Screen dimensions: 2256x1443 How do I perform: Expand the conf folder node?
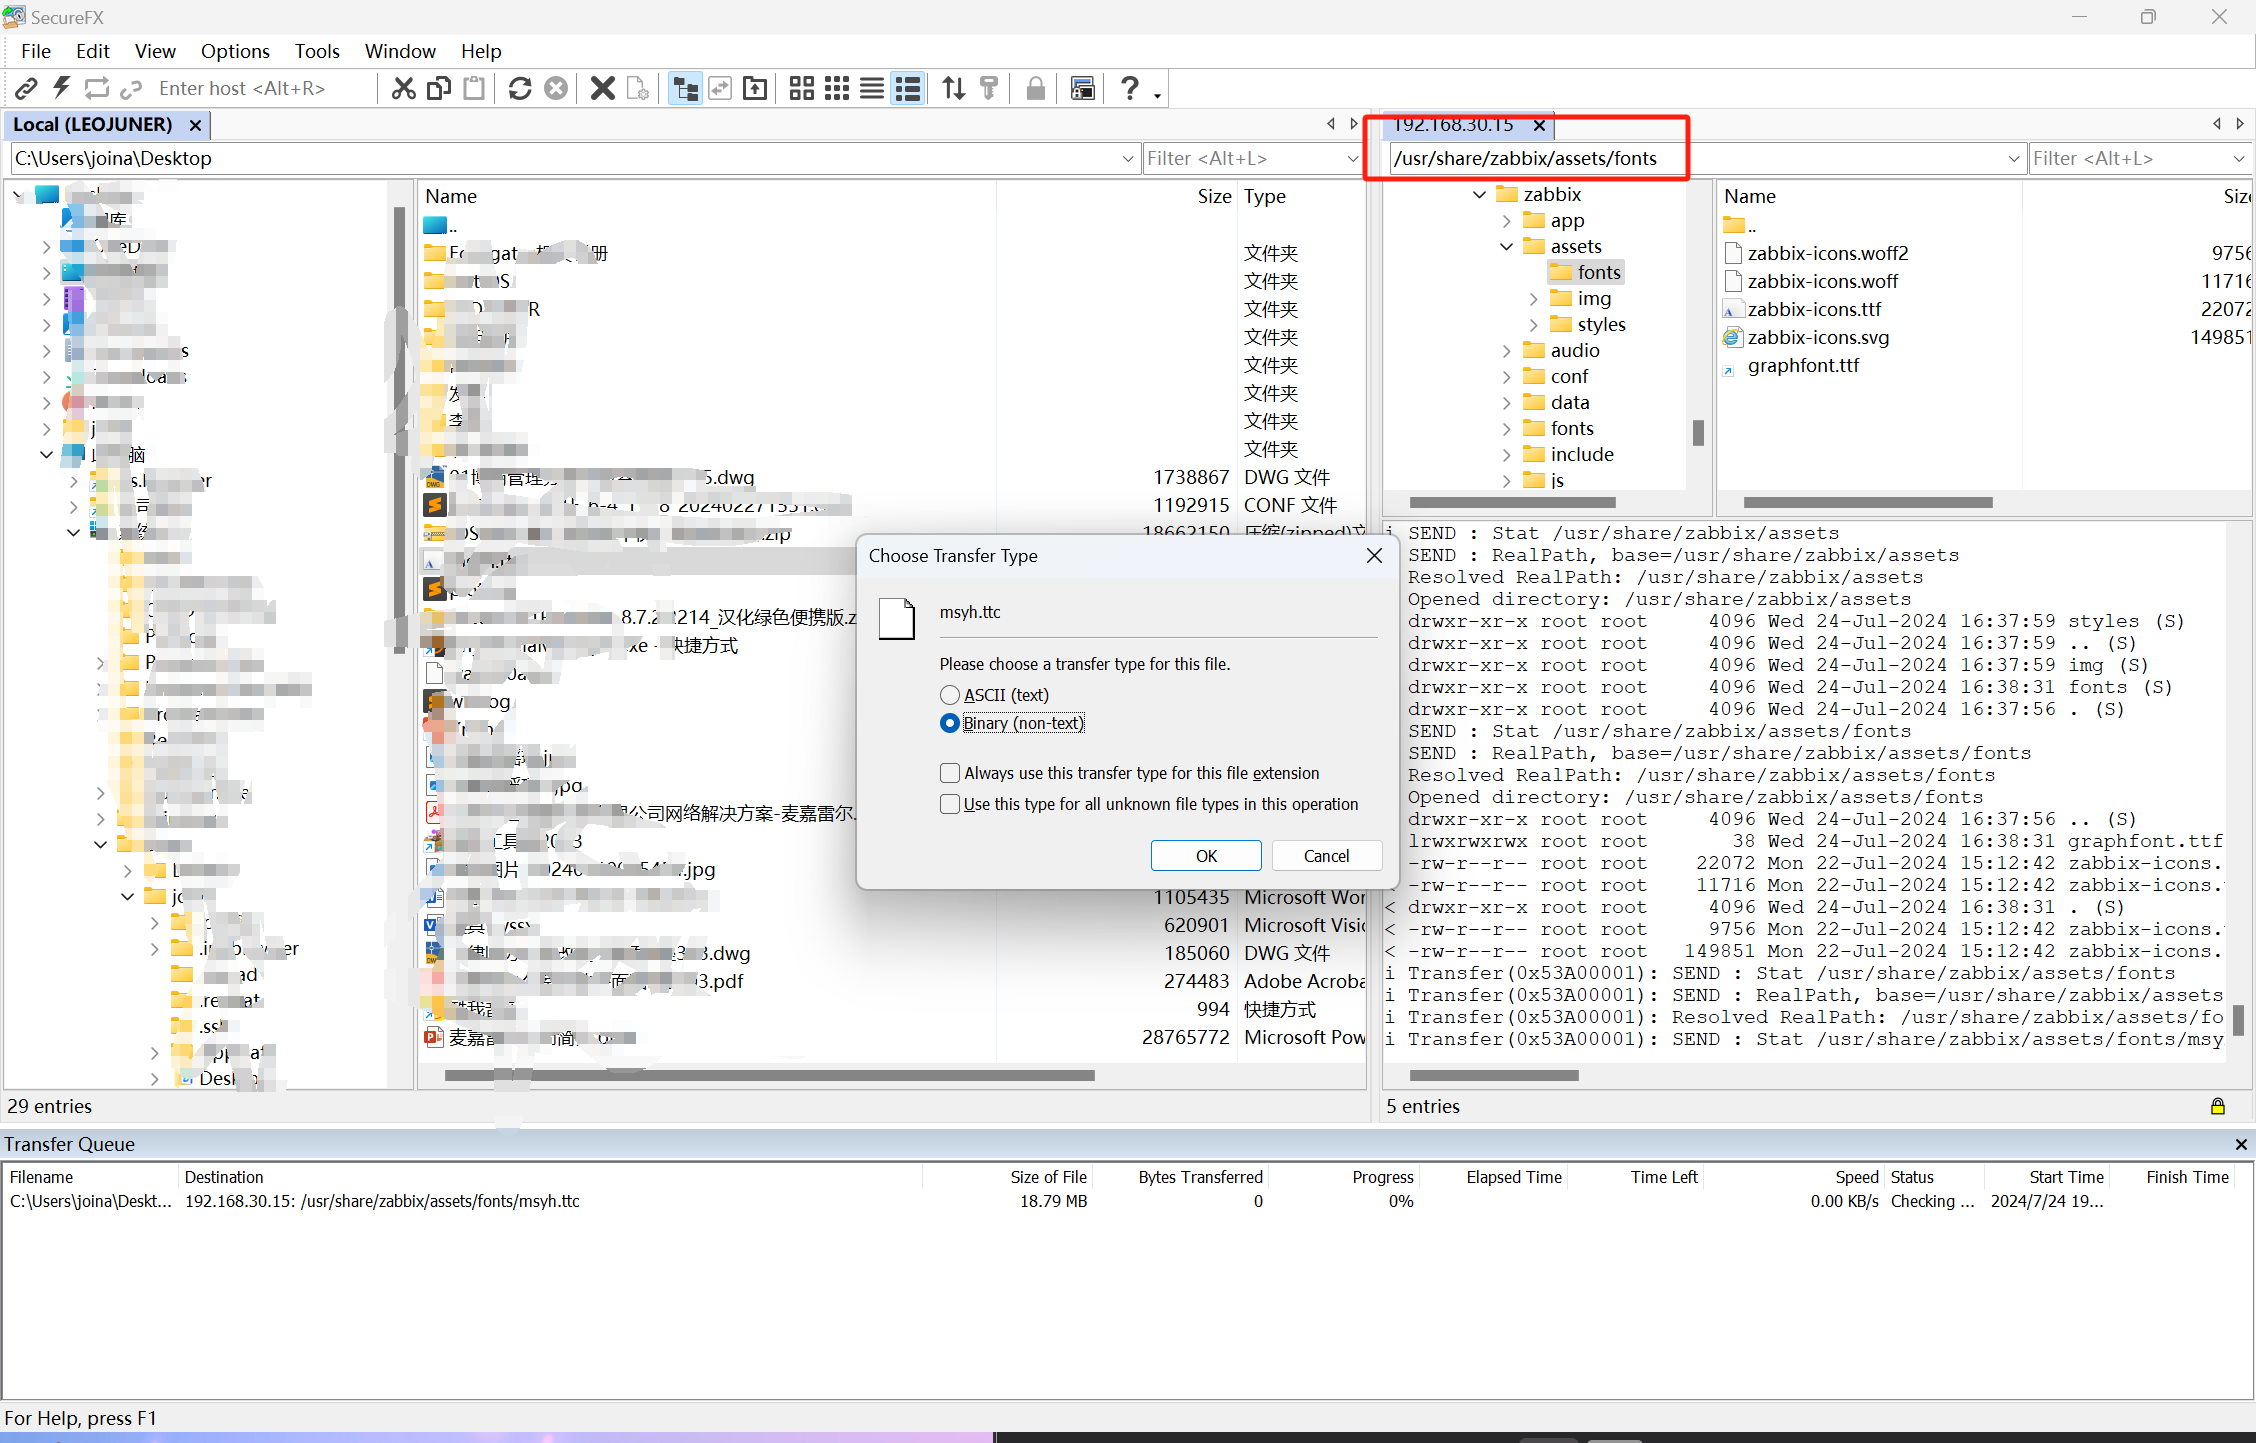pos(1507,377)
